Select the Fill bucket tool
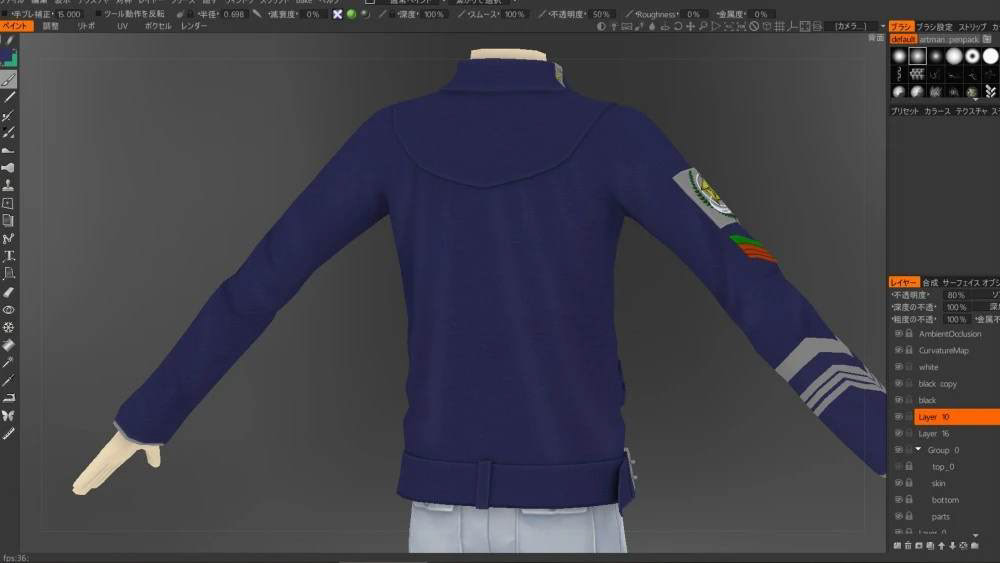The width and height of the screenshot is (1000, 563). pyautogui.click(x=8, y=345)
